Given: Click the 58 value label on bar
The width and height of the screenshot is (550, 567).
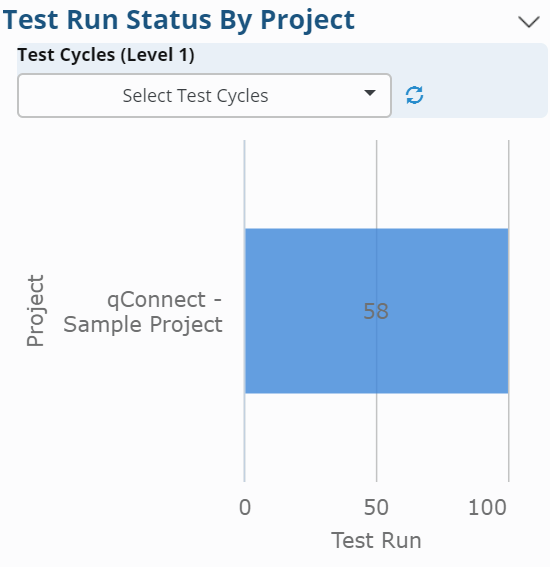Looking at the screenshot, I should 376,311.
